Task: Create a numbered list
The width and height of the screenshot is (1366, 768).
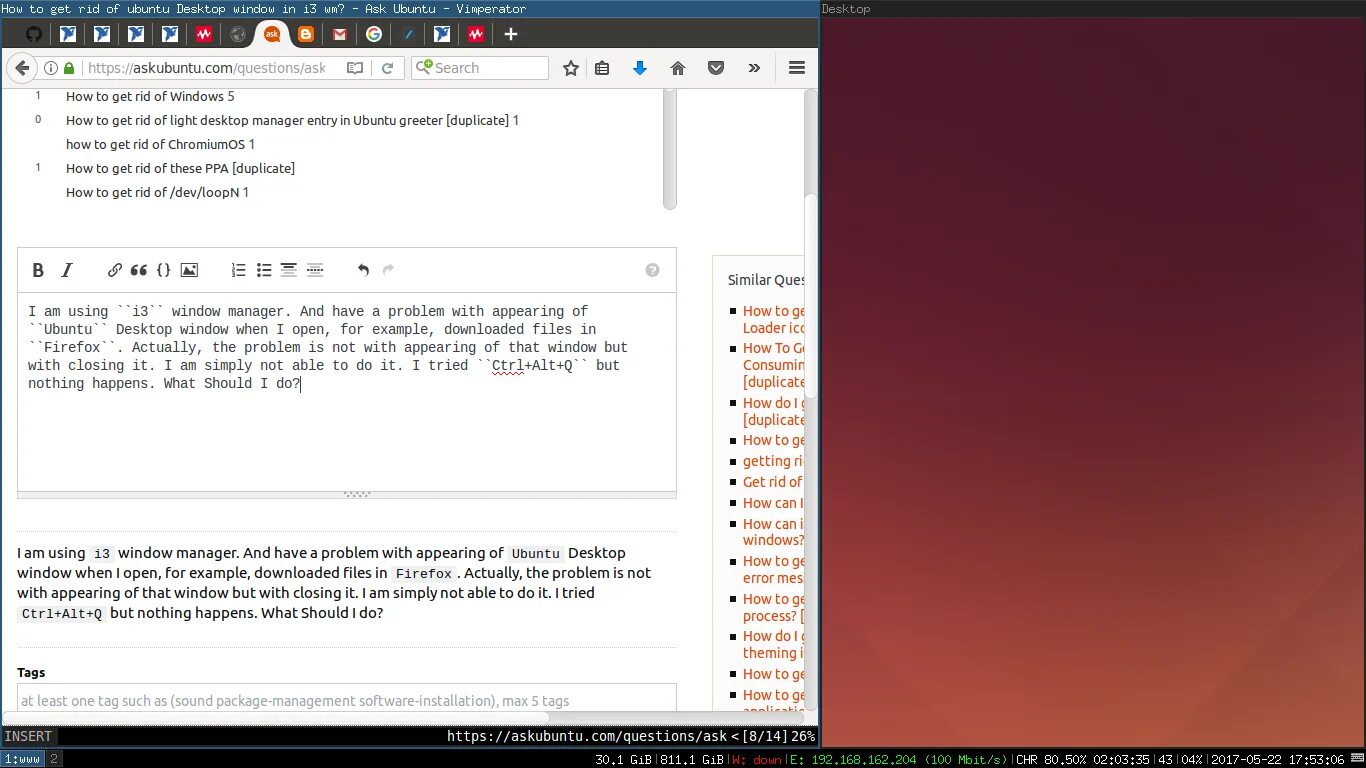Action: tap(239, 270)
